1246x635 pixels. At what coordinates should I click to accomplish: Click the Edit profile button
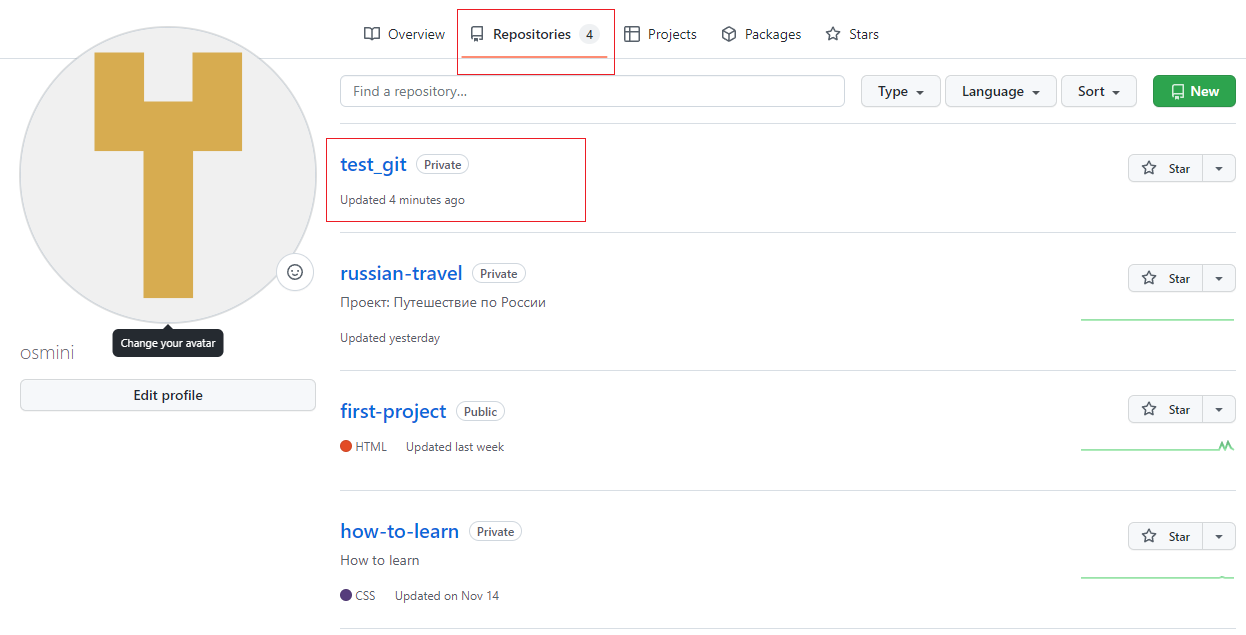point(168,395)
